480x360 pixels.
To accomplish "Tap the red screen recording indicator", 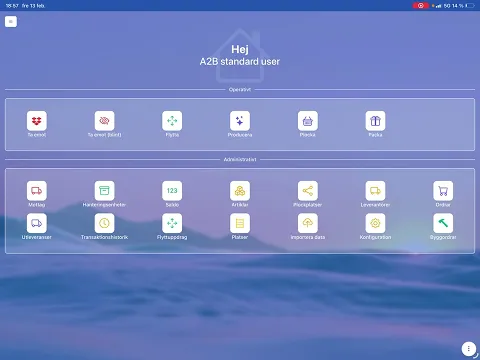I will tap(421, 6).
